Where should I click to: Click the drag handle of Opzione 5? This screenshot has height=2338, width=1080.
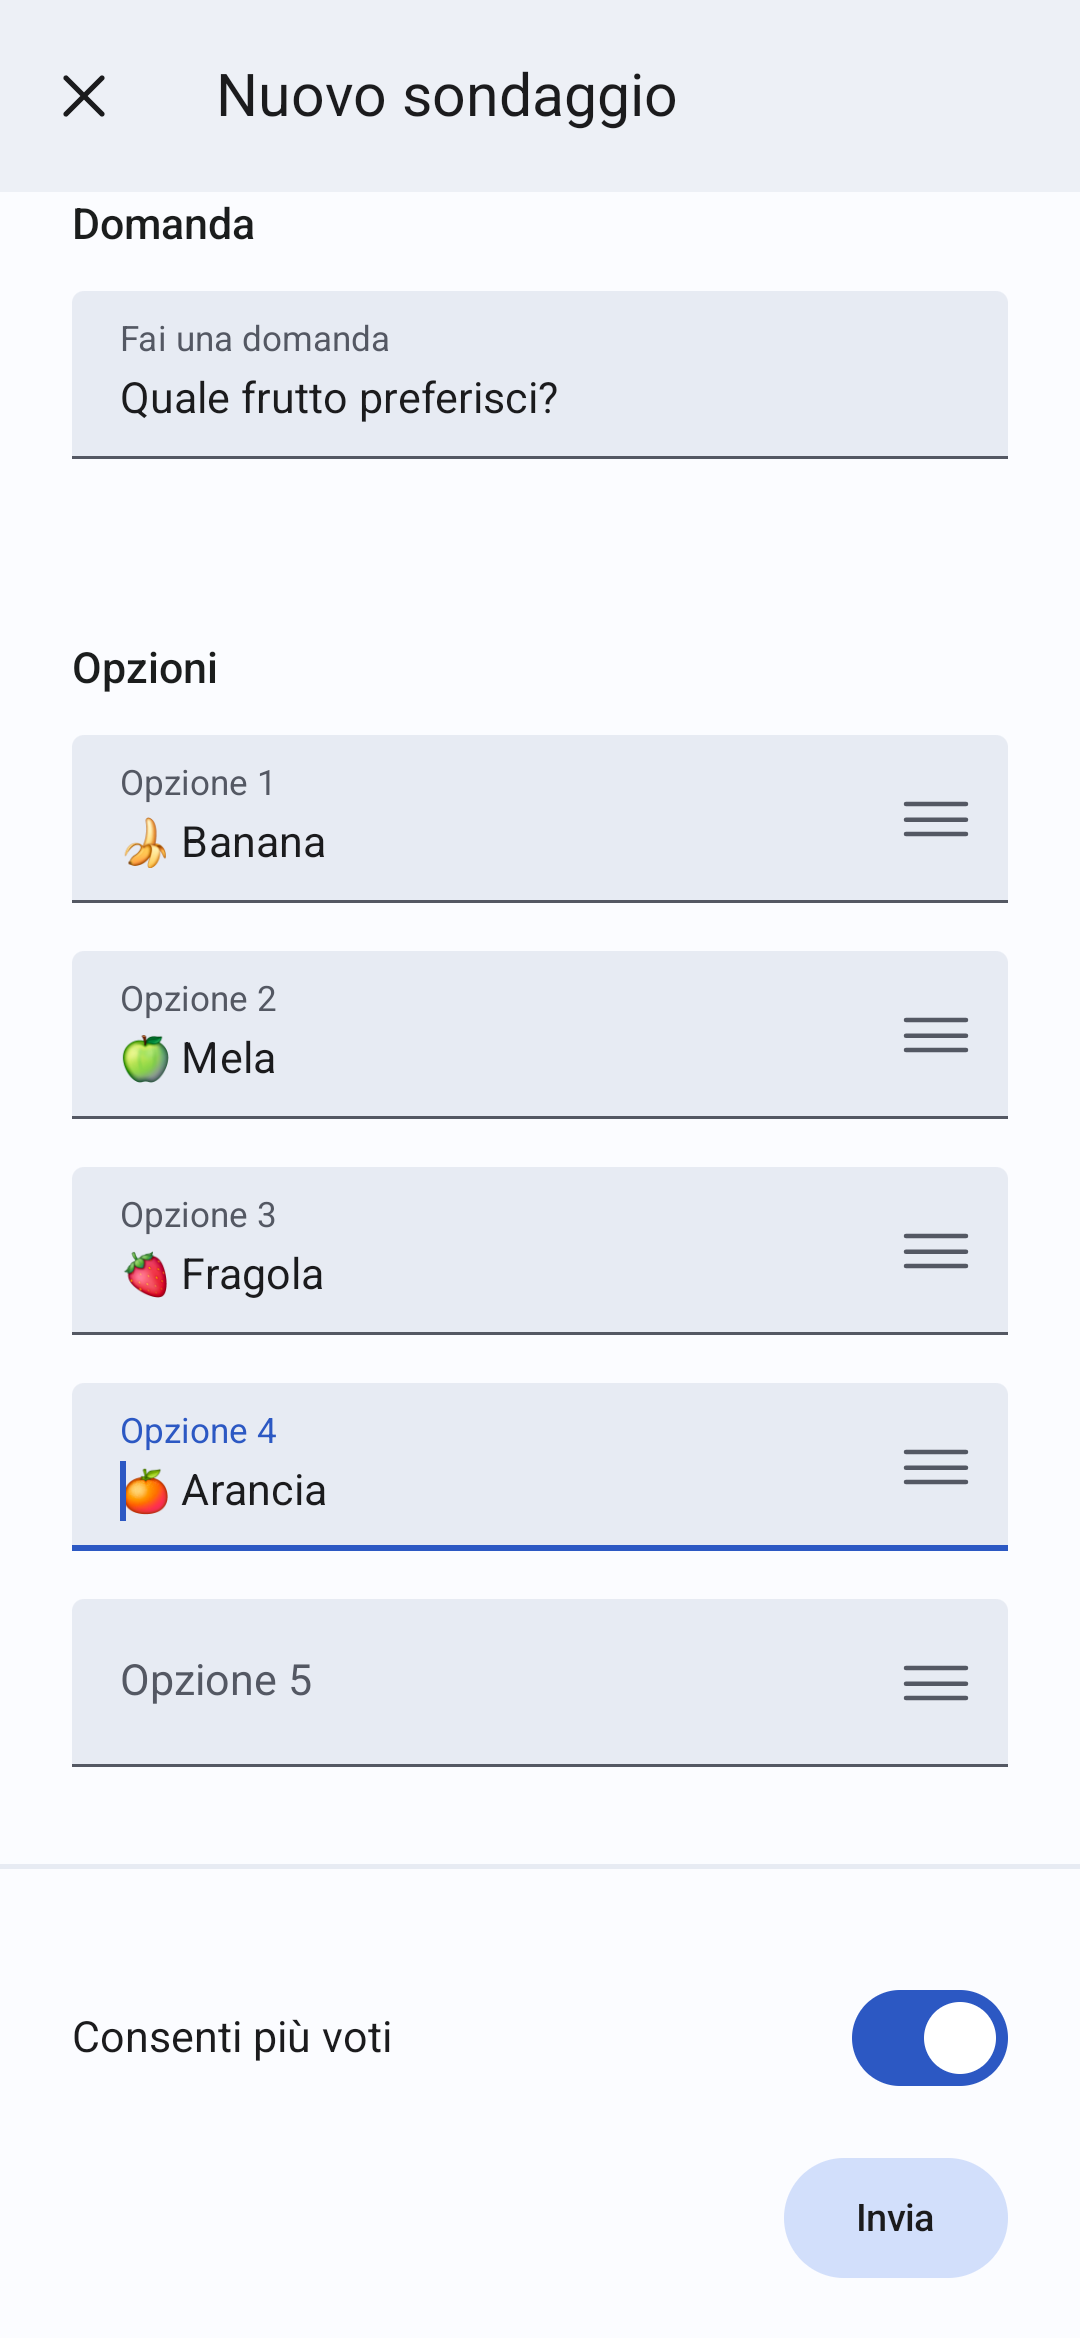[x=935, y=1683]
